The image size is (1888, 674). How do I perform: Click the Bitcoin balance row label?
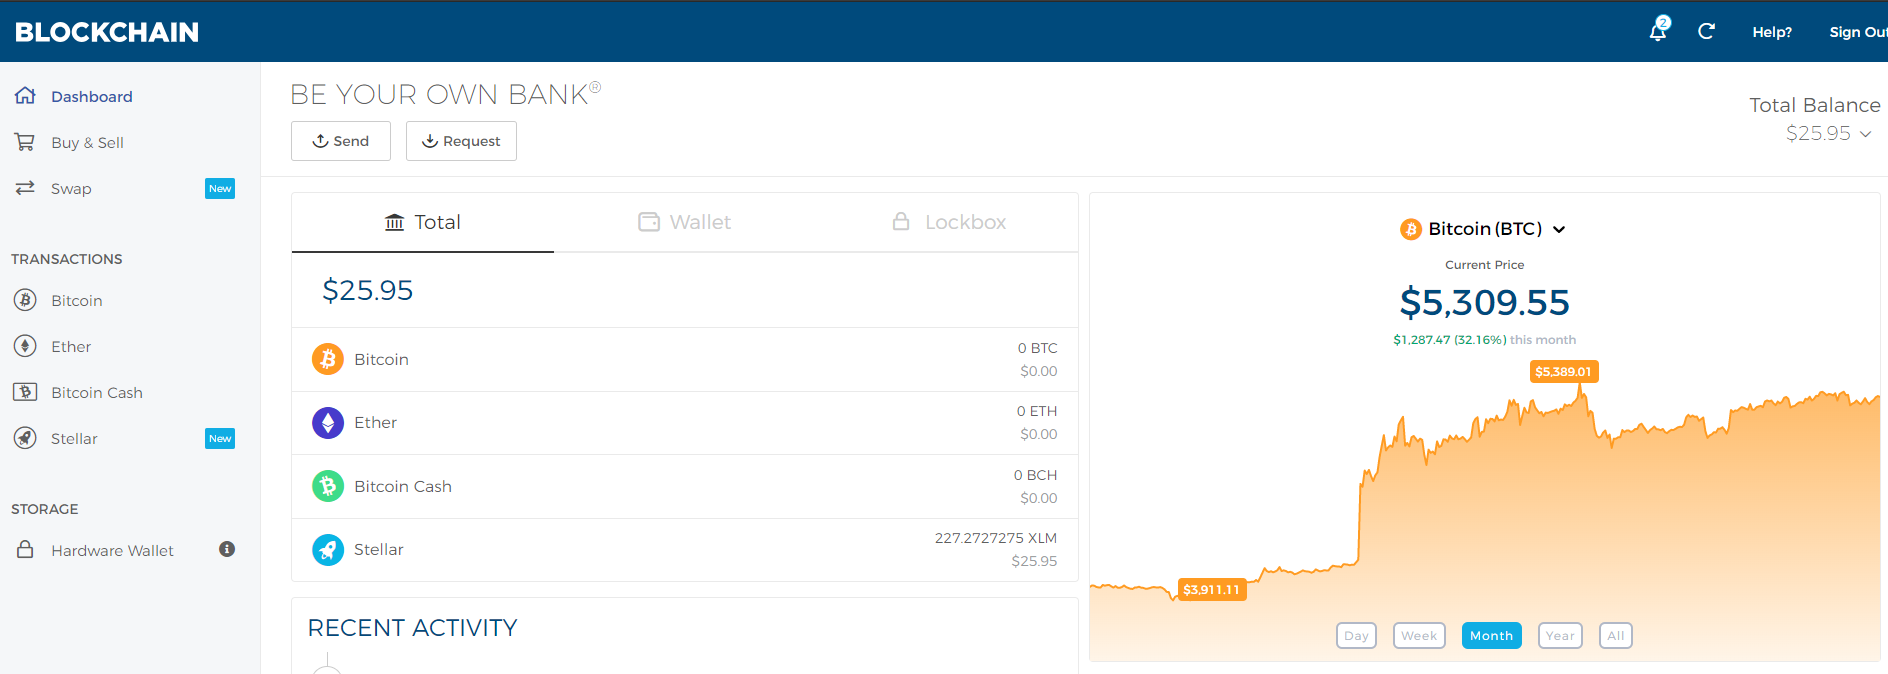pyautogui.click(x=381, y=360)
